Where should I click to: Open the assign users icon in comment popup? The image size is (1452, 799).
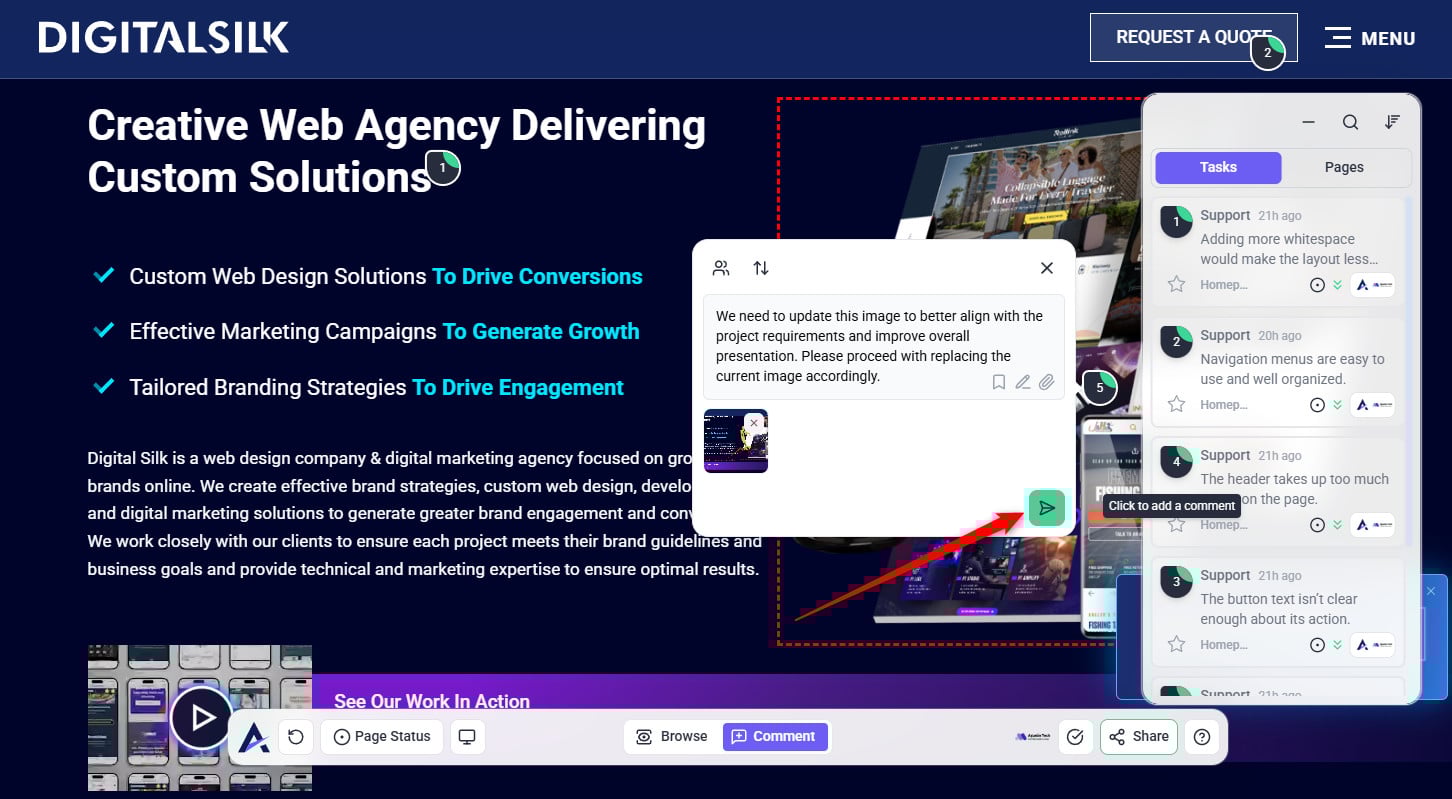pos(721,268)
